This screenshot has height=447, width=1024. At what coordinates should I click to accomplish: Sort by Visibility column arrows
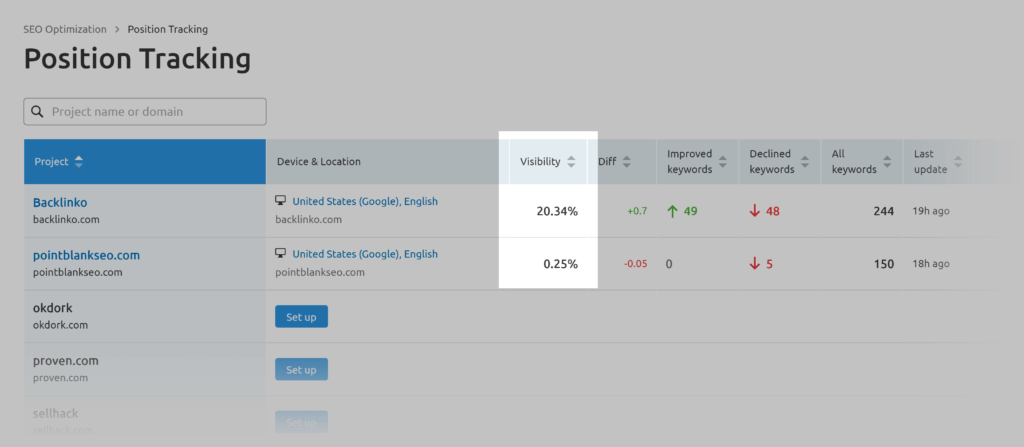pyautogui.click(x=571, y=162)
